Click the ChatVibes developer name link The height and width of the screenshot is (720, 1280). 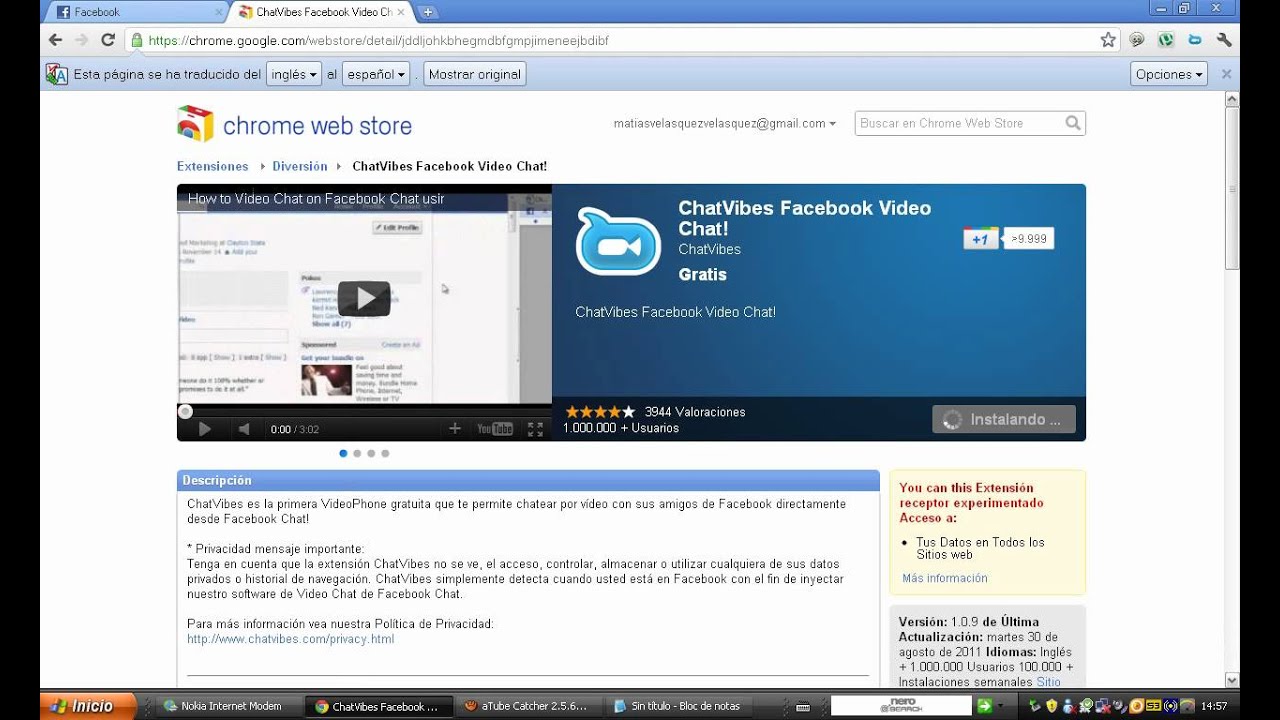click(x=709, y=249)
